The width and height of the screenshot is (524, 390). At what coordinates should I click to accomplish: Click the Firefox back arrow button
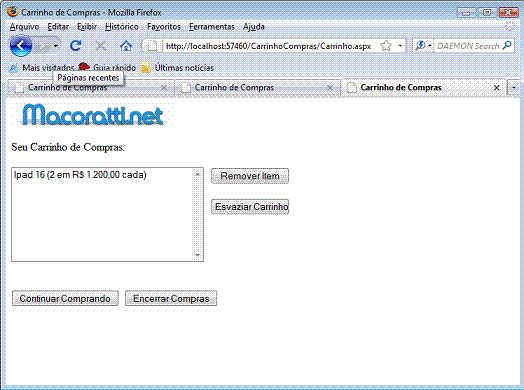tap(20, 46)
